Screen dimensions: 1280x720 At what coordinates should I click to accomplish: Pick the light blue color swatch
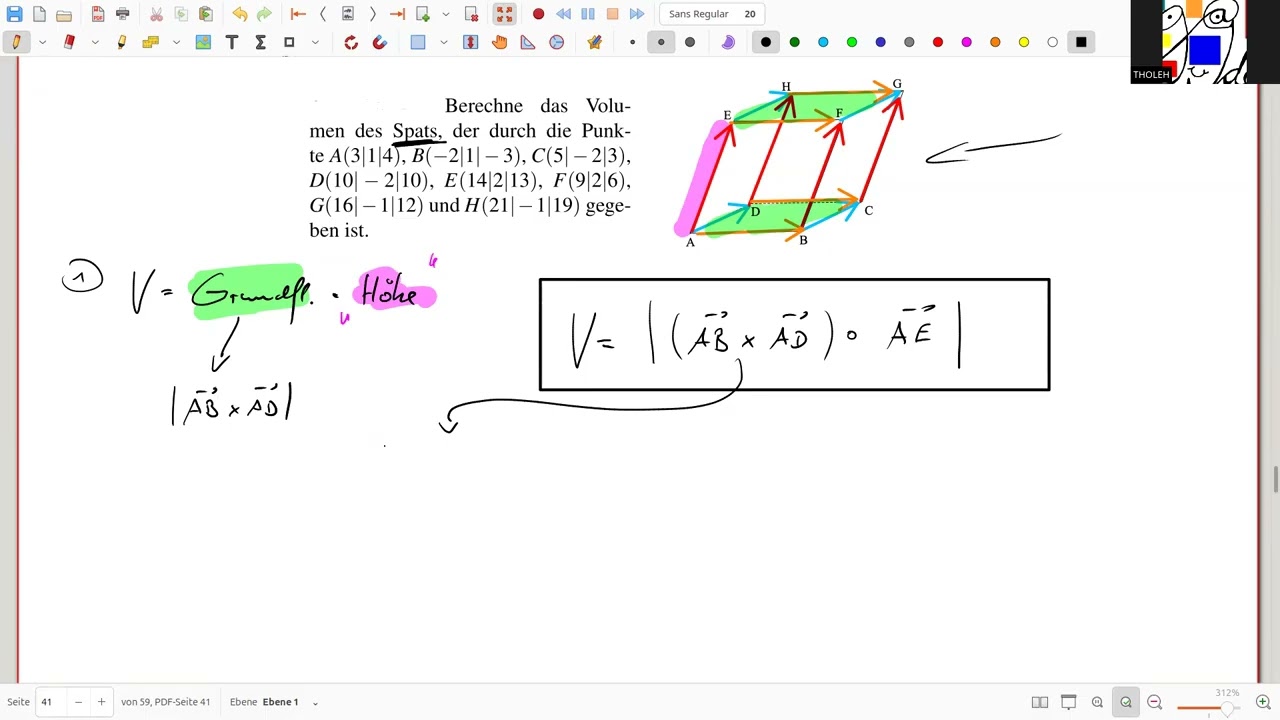(823, 42)
